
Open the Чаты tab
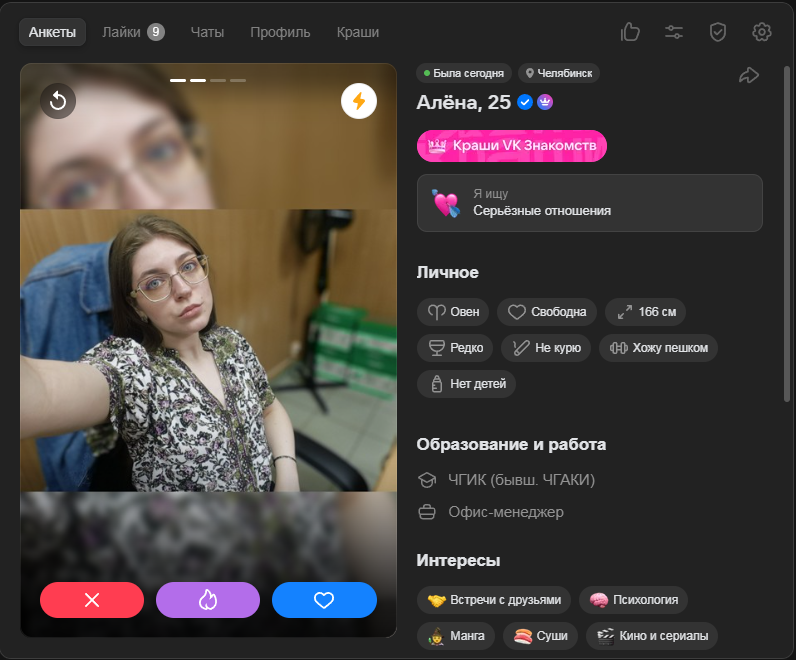pyautogui.click(x=207, y=32)
